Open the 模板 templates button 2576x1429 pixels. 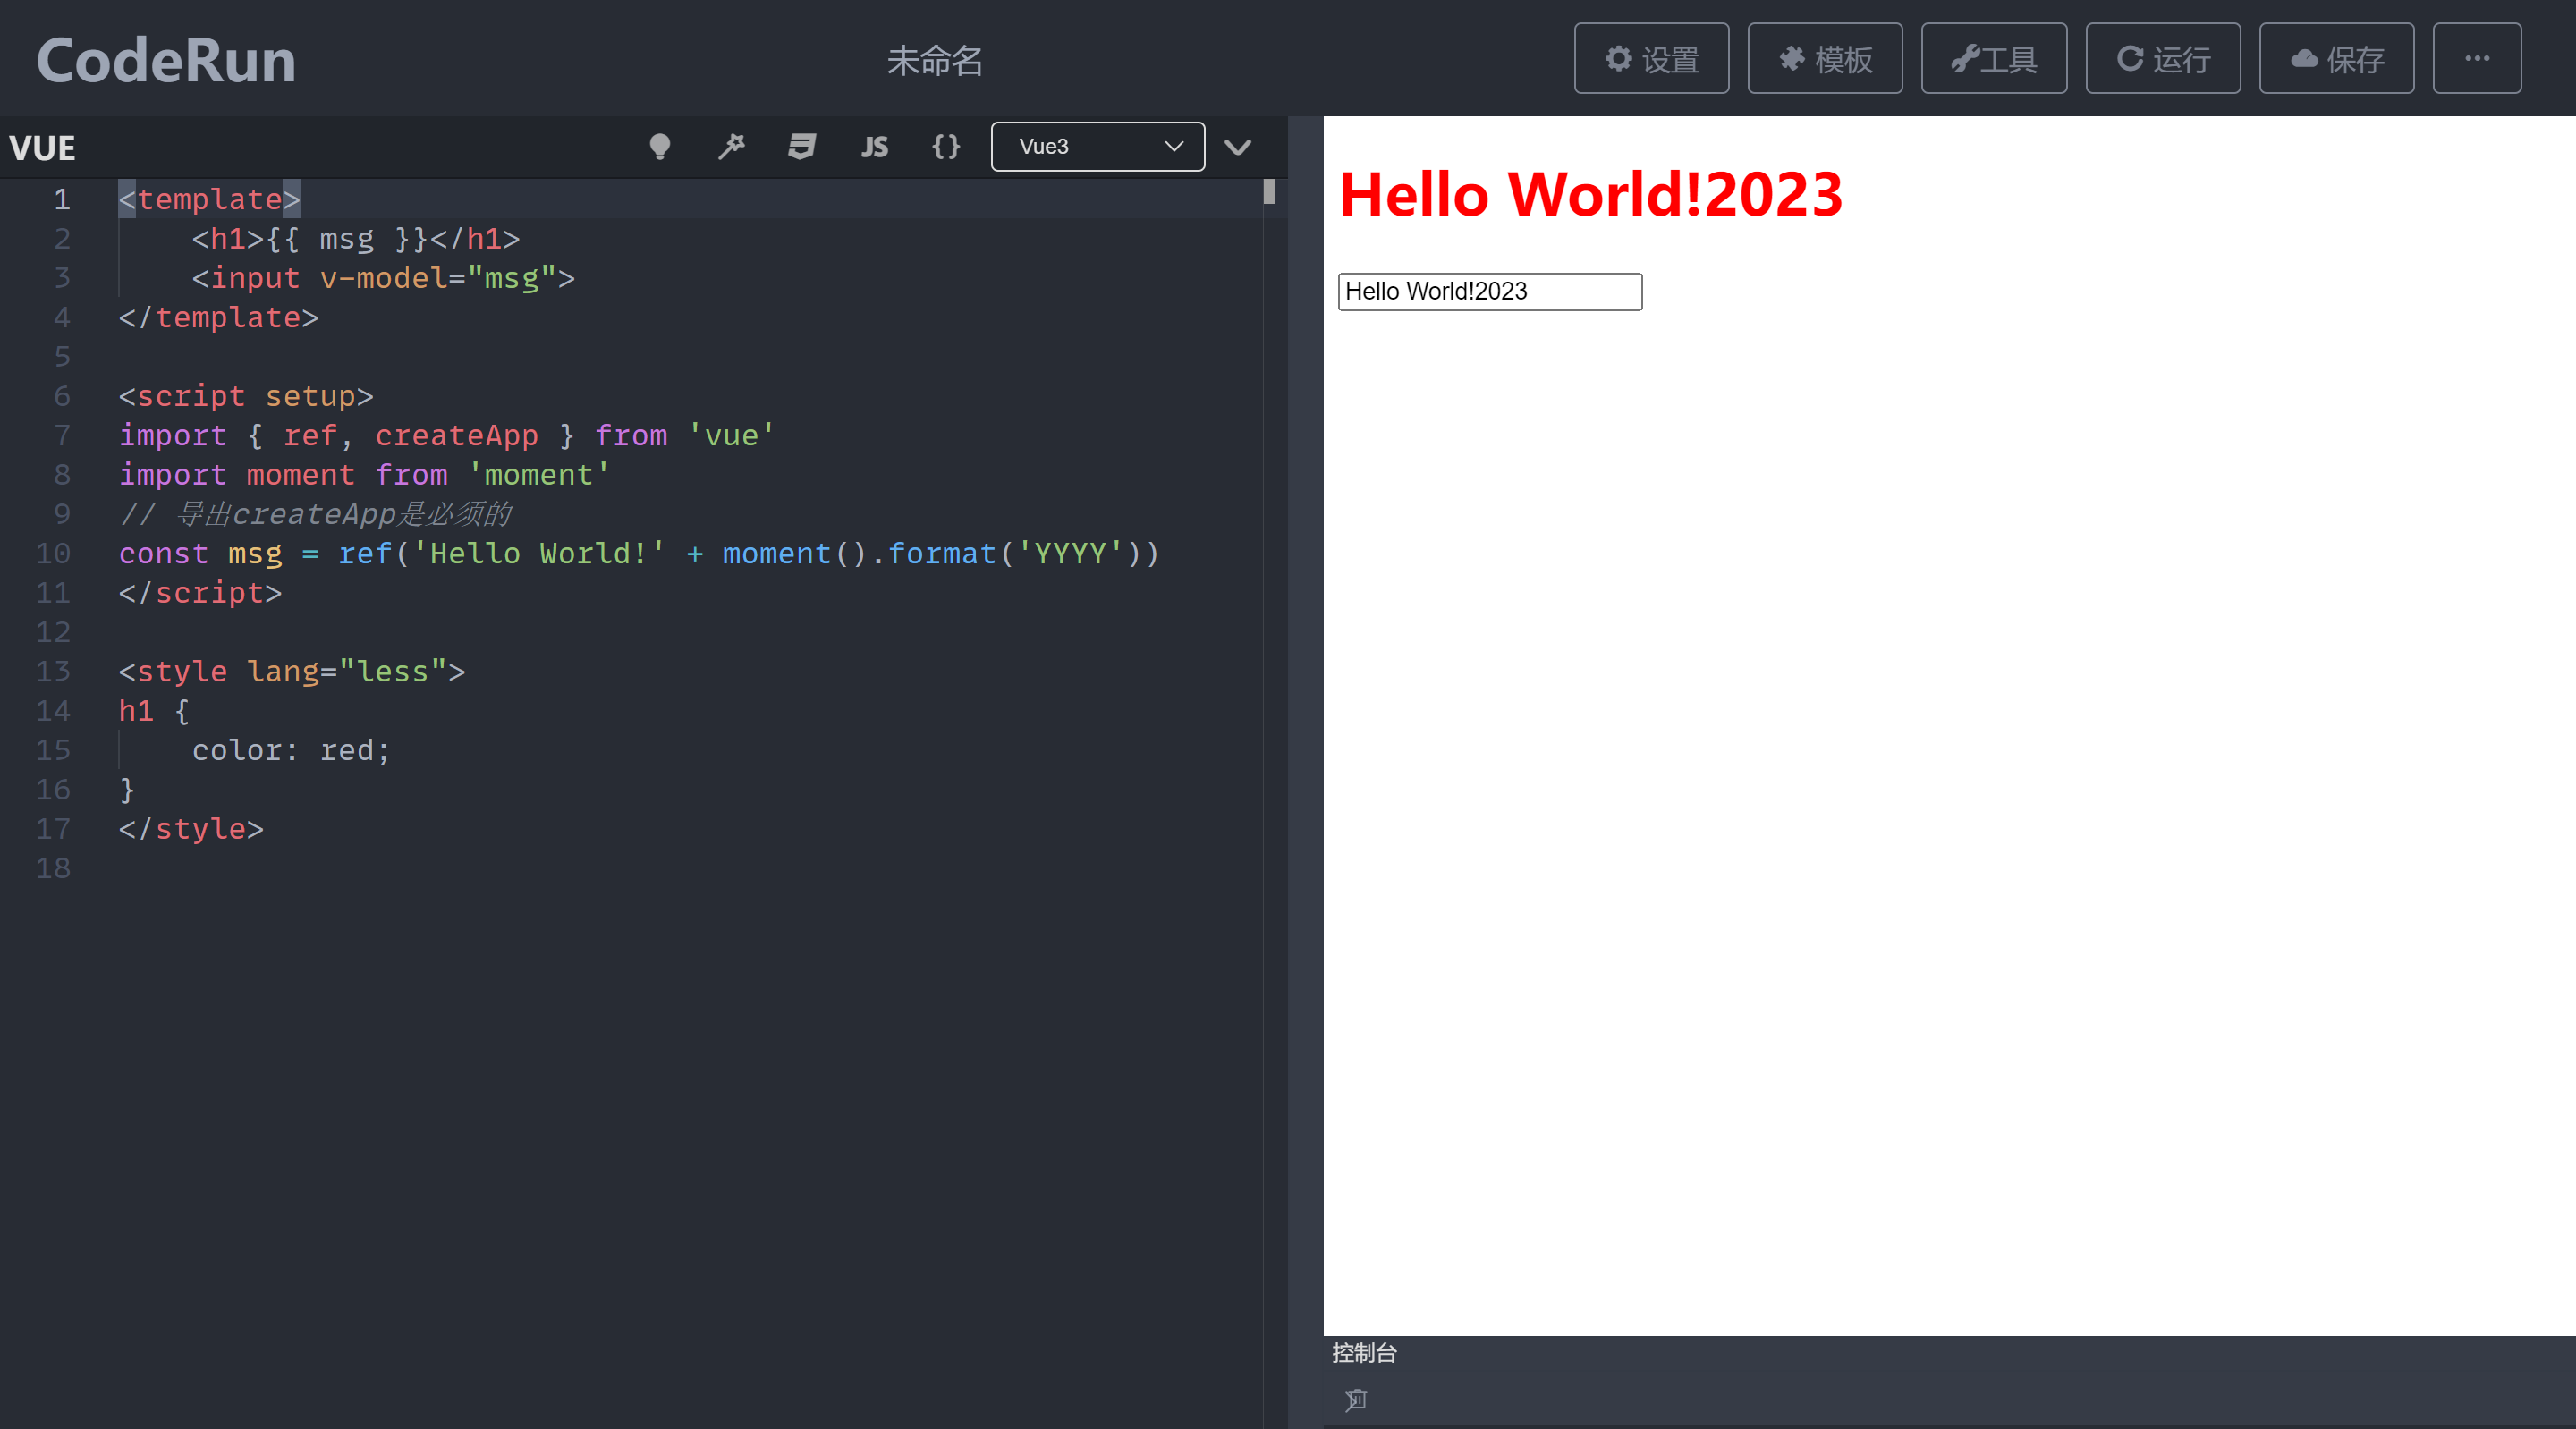[1824, 59]
